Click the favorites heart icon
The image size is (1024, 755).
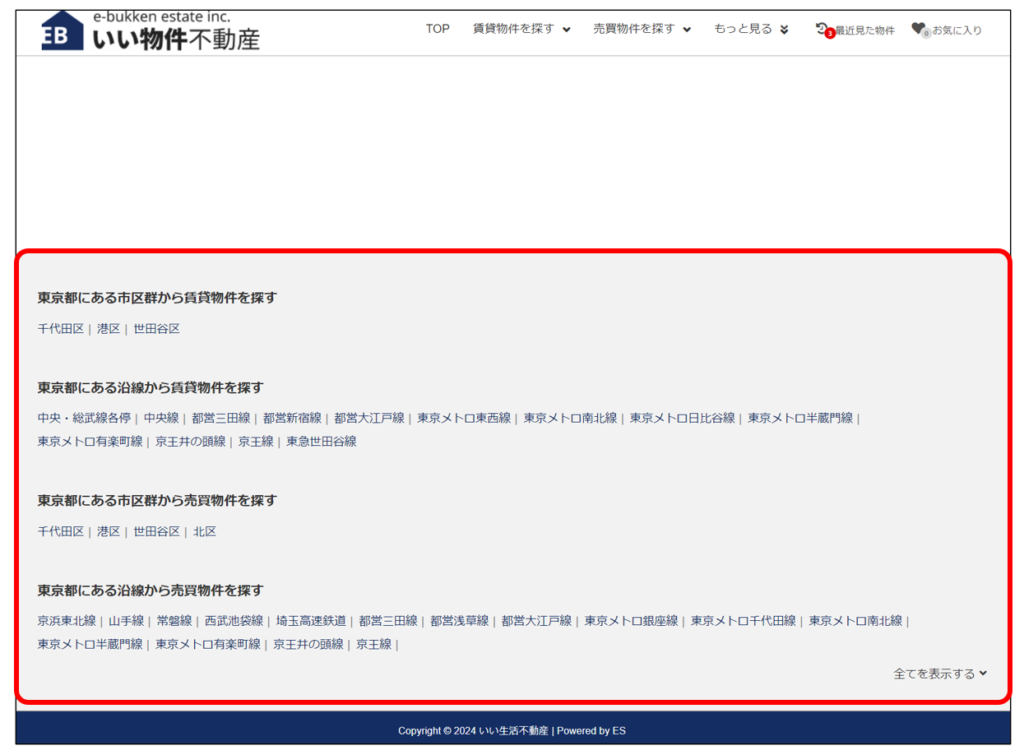click(x=919, y=29)
